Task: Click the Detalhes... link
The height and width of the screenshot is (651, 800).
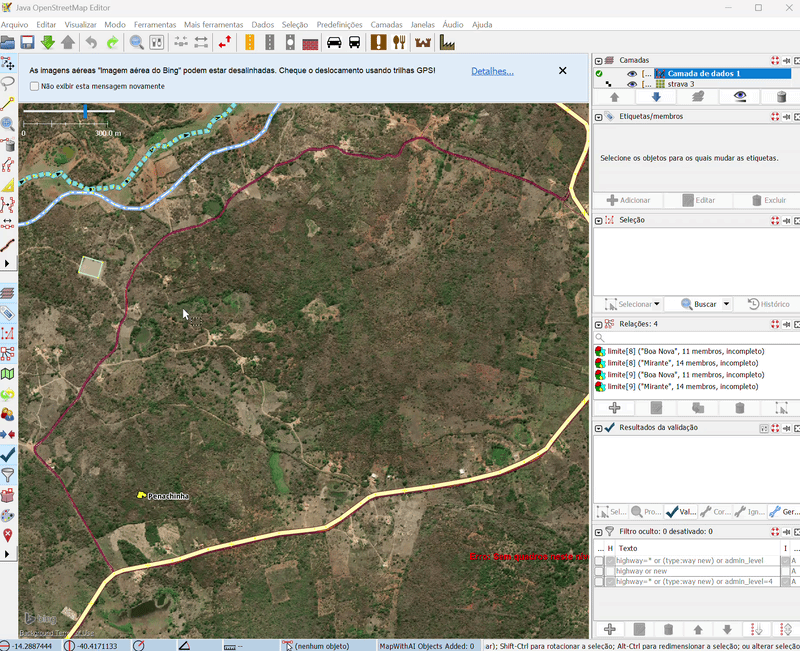Action: [492, 71]
